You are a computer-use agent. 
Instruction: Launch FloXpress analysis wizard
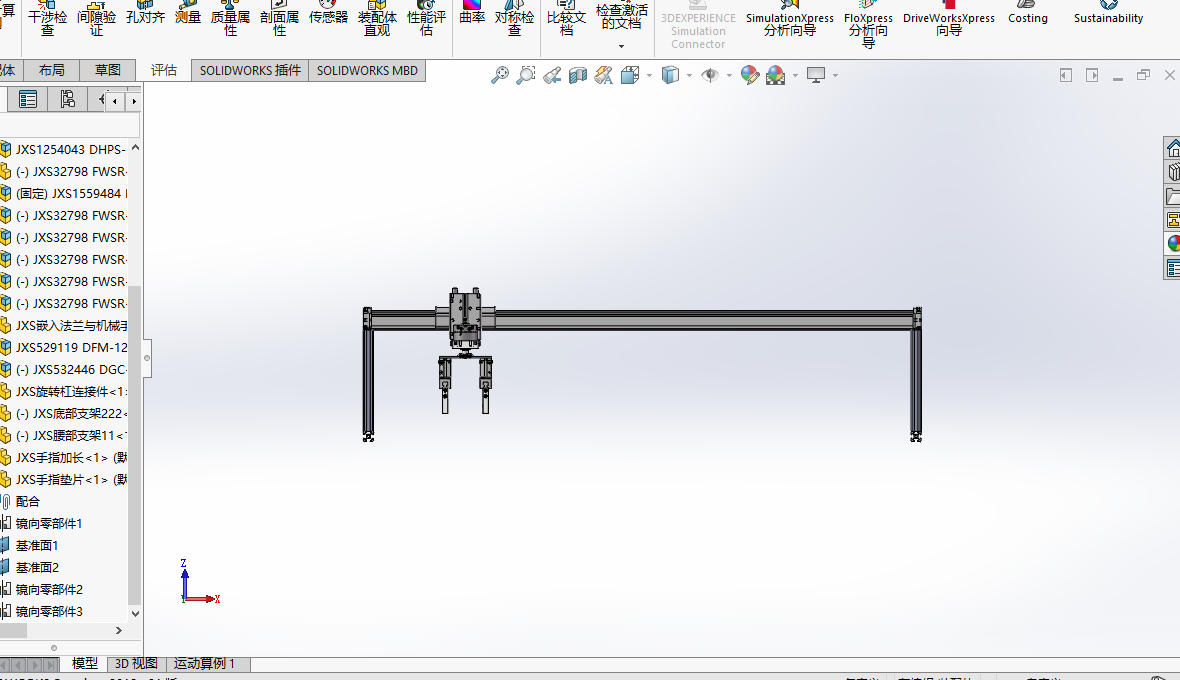pyautogui.click(x=868, y=26)
